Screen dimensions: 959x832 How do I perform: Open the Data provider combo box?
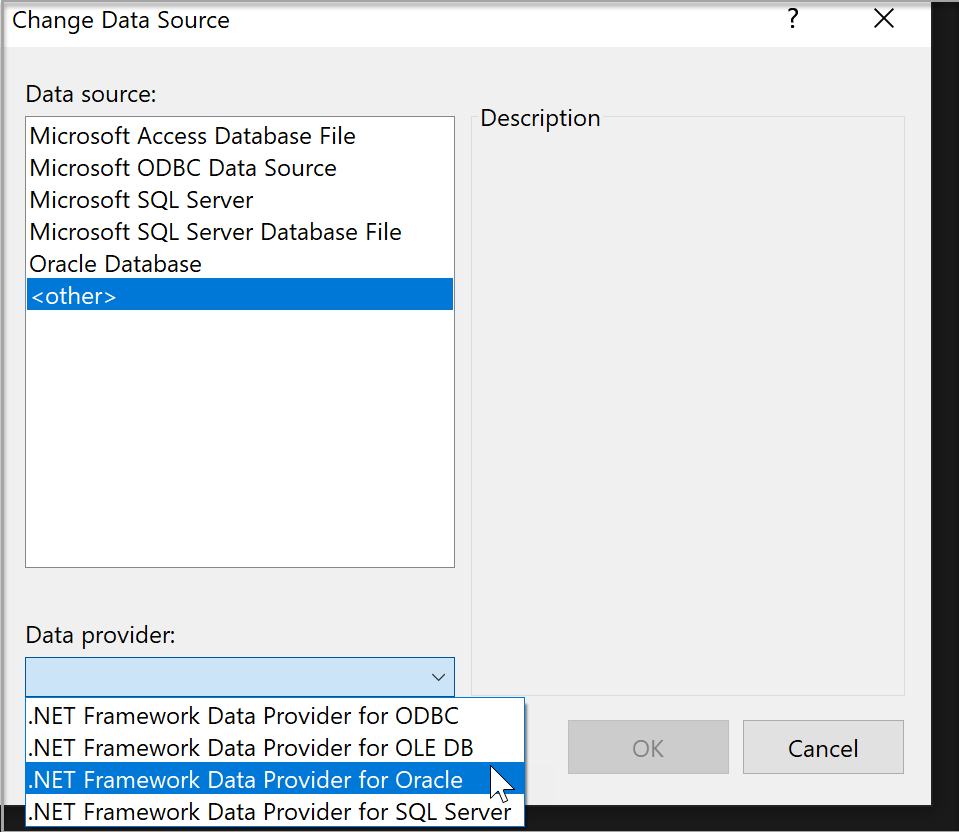[x=240, y=677]
